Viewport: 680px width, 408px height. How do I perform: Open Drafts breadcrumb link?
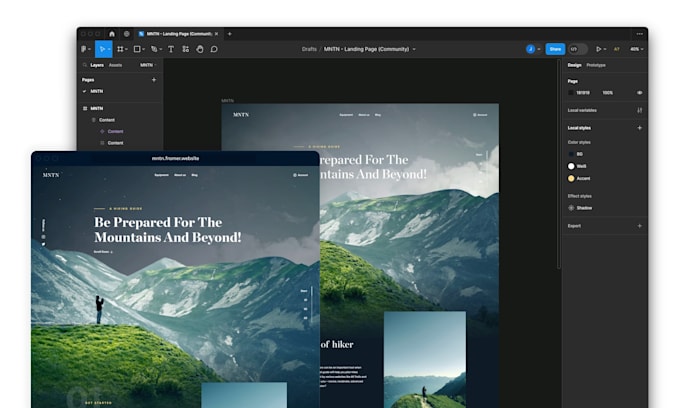(x=309, y=49)
